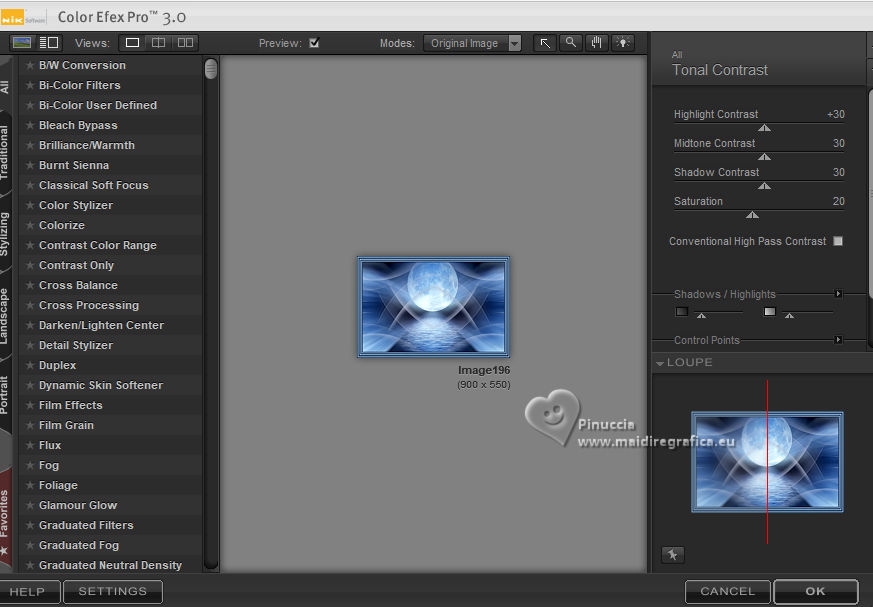Screen dimensions: 873x607
Task: Select the Darken/Lighten Center filter
Action: (x=101, y=325)
